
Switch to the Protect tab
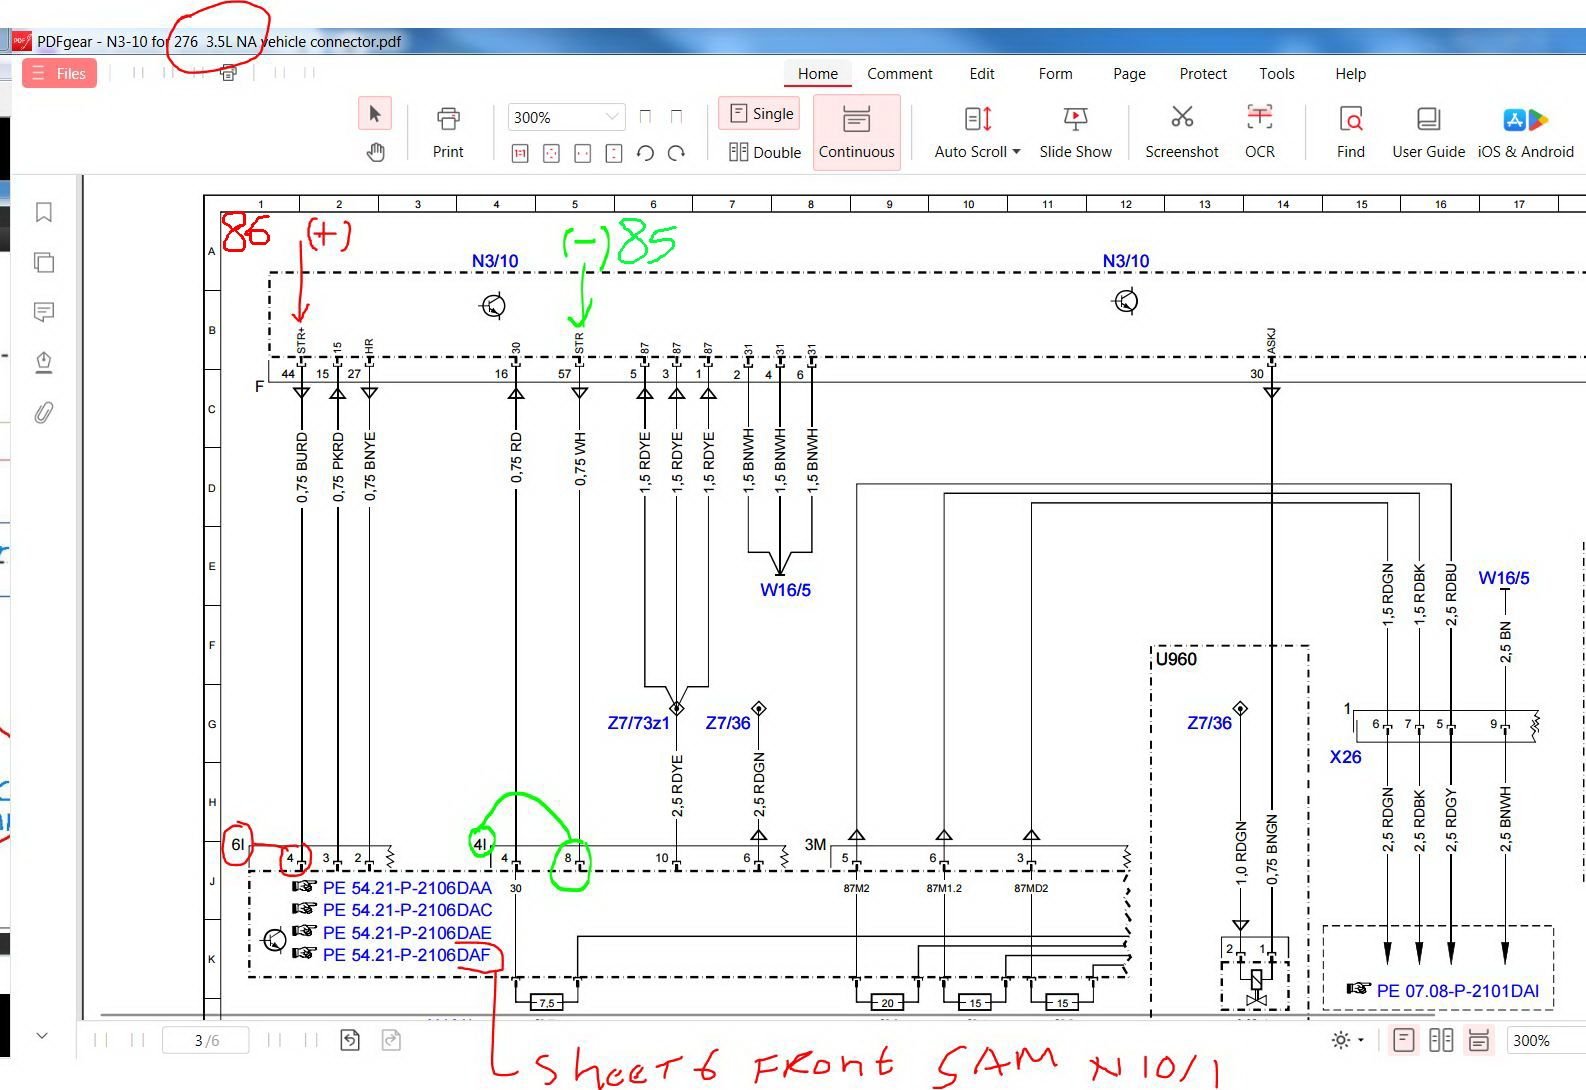[1202, 74]
